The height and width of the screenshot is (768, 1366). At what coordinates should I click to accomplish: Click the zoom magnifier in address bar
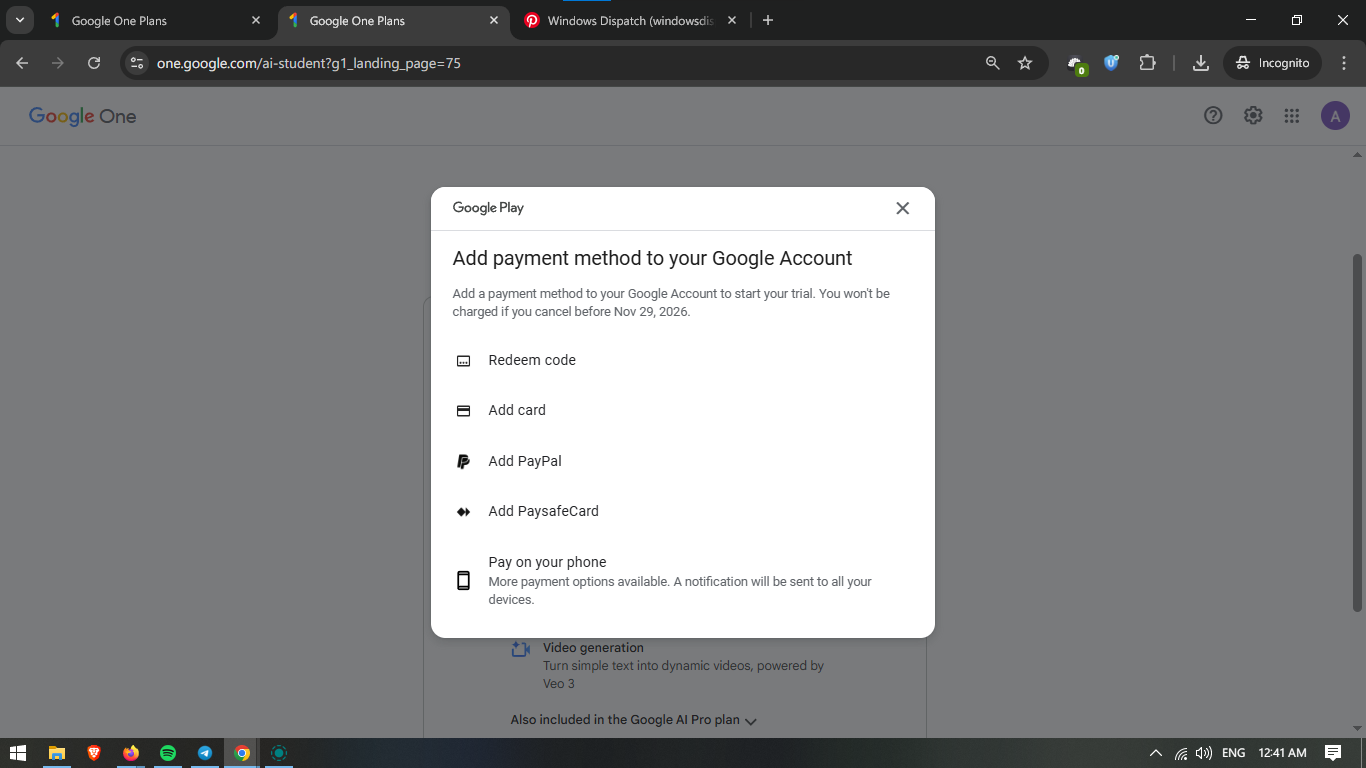[x=992, y=63]
